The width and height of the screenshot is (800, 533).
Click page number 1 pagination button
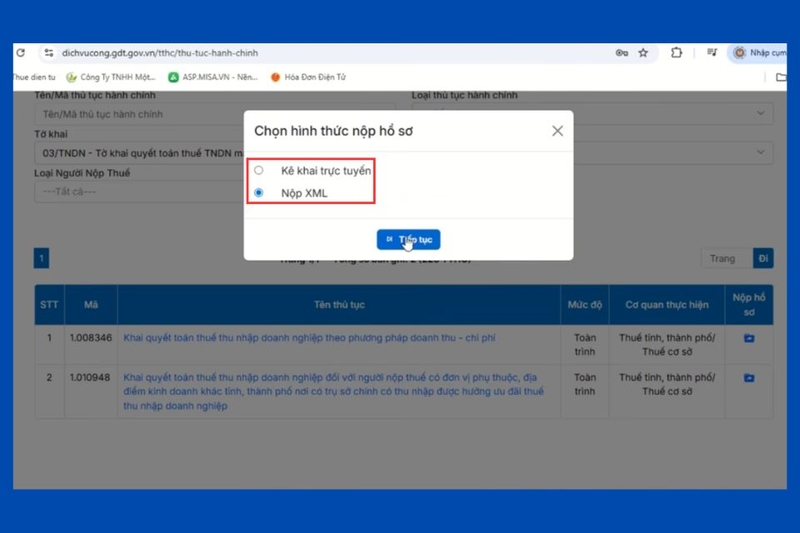point(41,258)
